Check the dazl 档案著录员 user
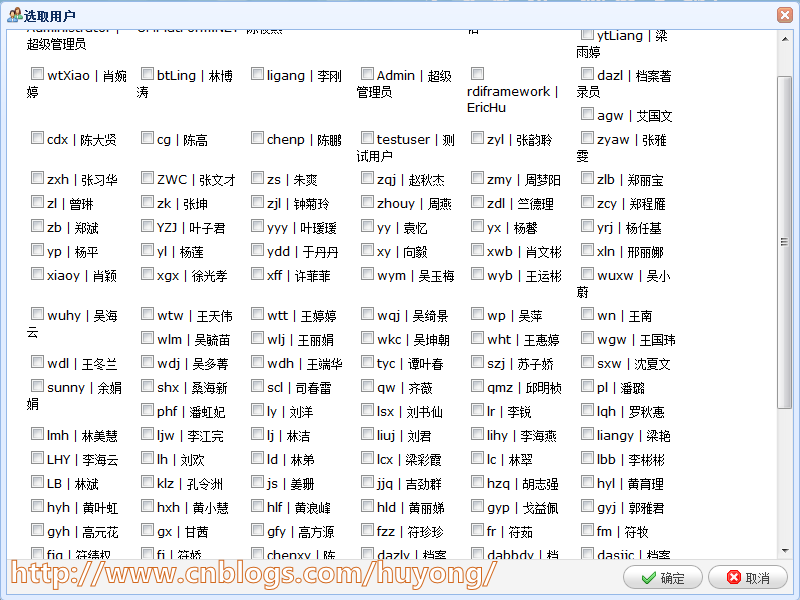 point(587,73)
